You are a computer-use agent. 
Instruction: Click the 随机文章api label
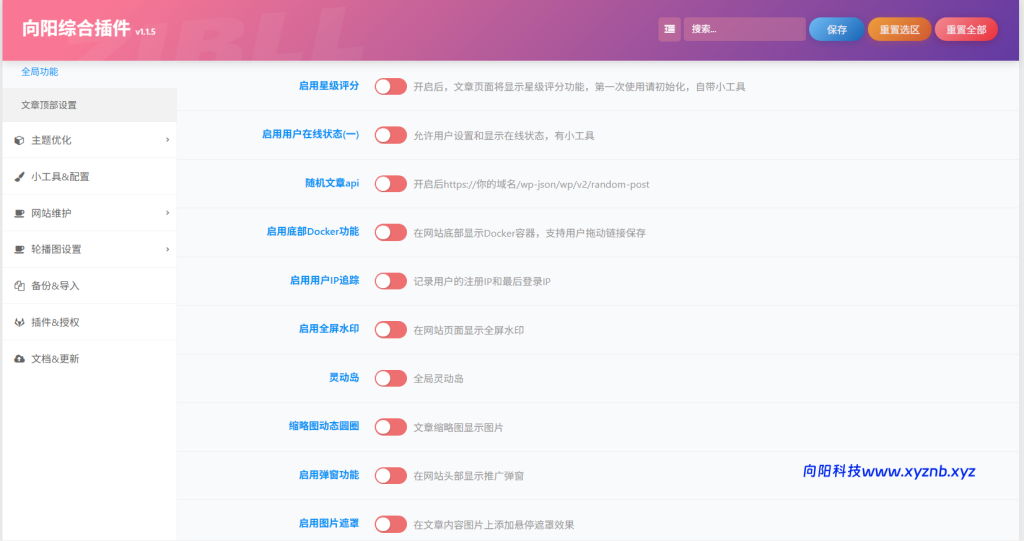coord(332,183)
